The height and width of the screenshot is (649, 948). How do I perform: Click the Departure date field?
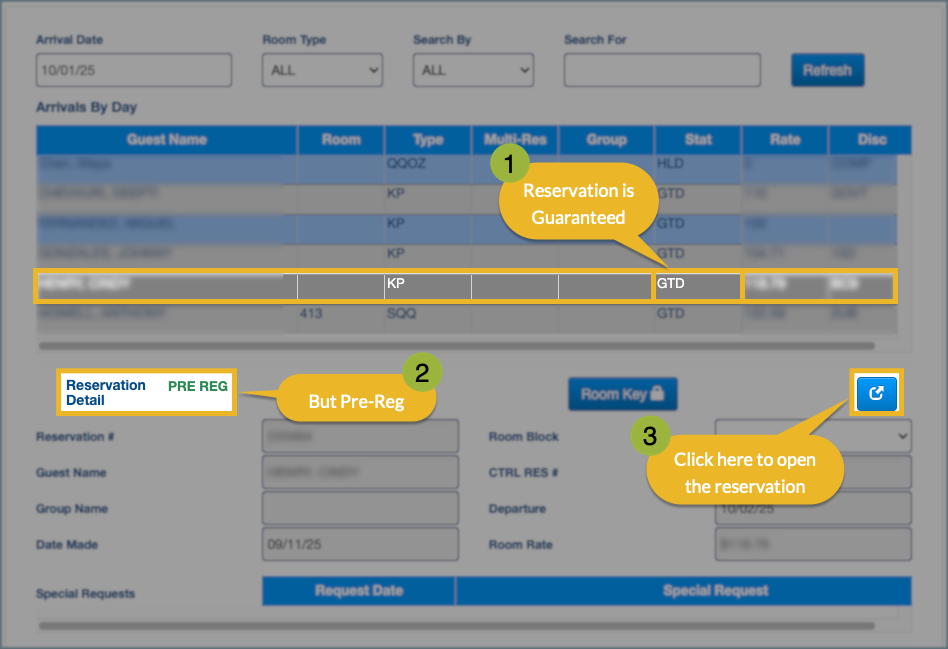click(x=812, y=508)
